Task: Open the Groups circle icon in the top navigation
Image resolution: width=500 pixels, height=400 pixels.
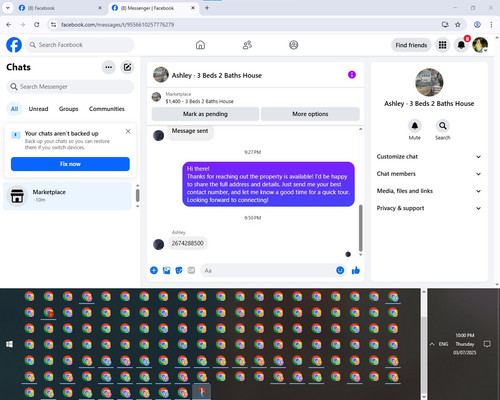Action: (294, 45)
